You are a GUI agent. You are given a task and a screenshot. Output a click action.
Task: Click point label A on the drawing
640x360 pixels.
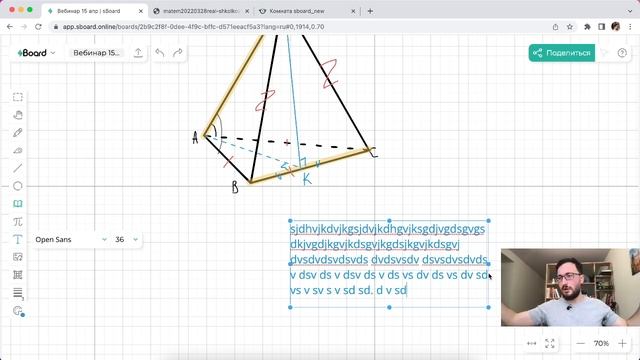(195, 138)
